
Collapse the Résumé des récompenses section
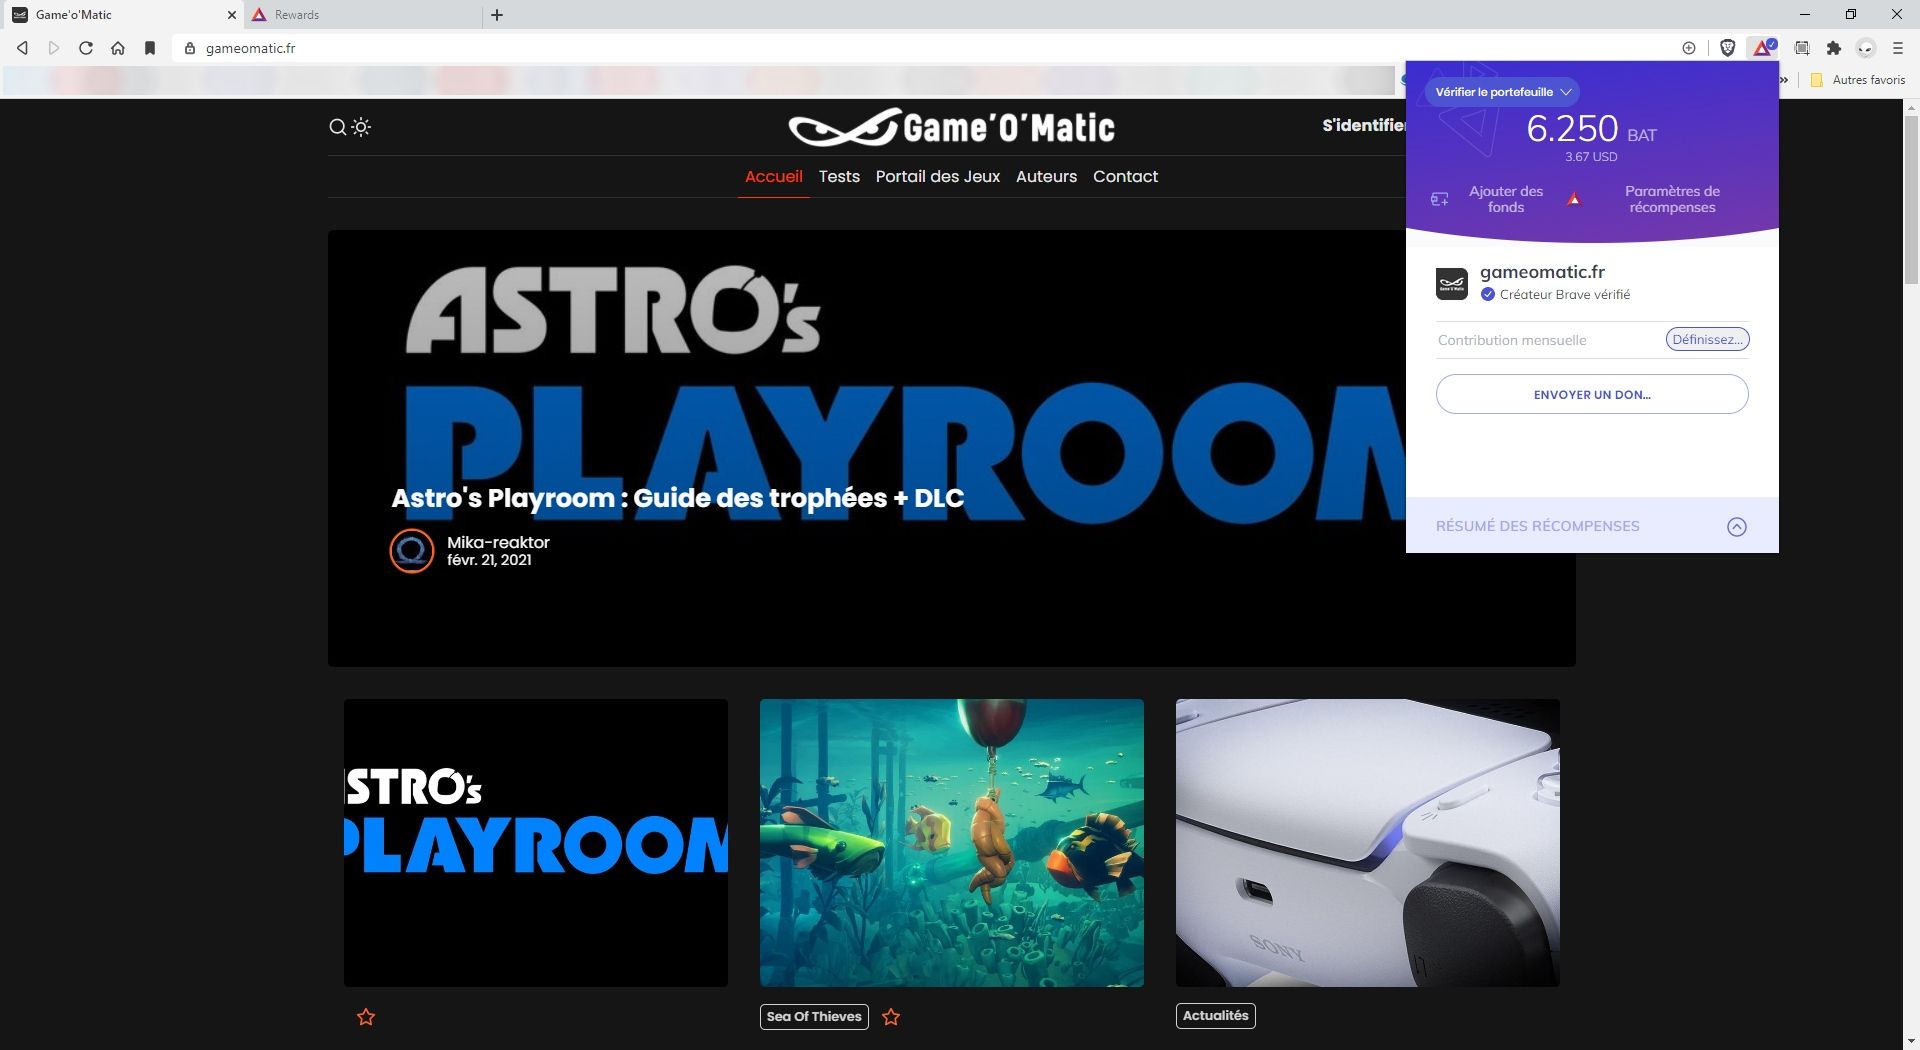[1737, 527]
